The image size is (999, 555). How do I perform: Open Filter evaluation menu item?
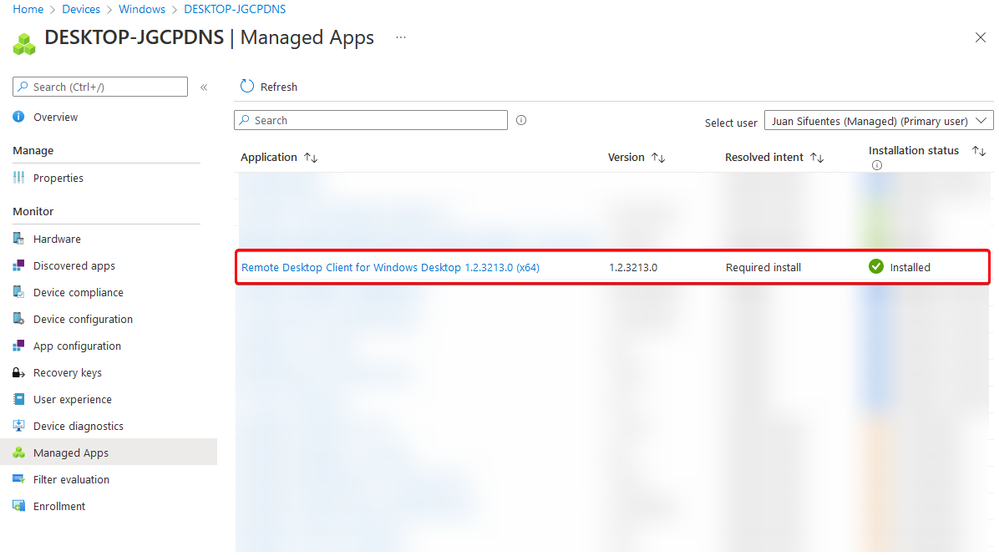click(x=71, y=480)
